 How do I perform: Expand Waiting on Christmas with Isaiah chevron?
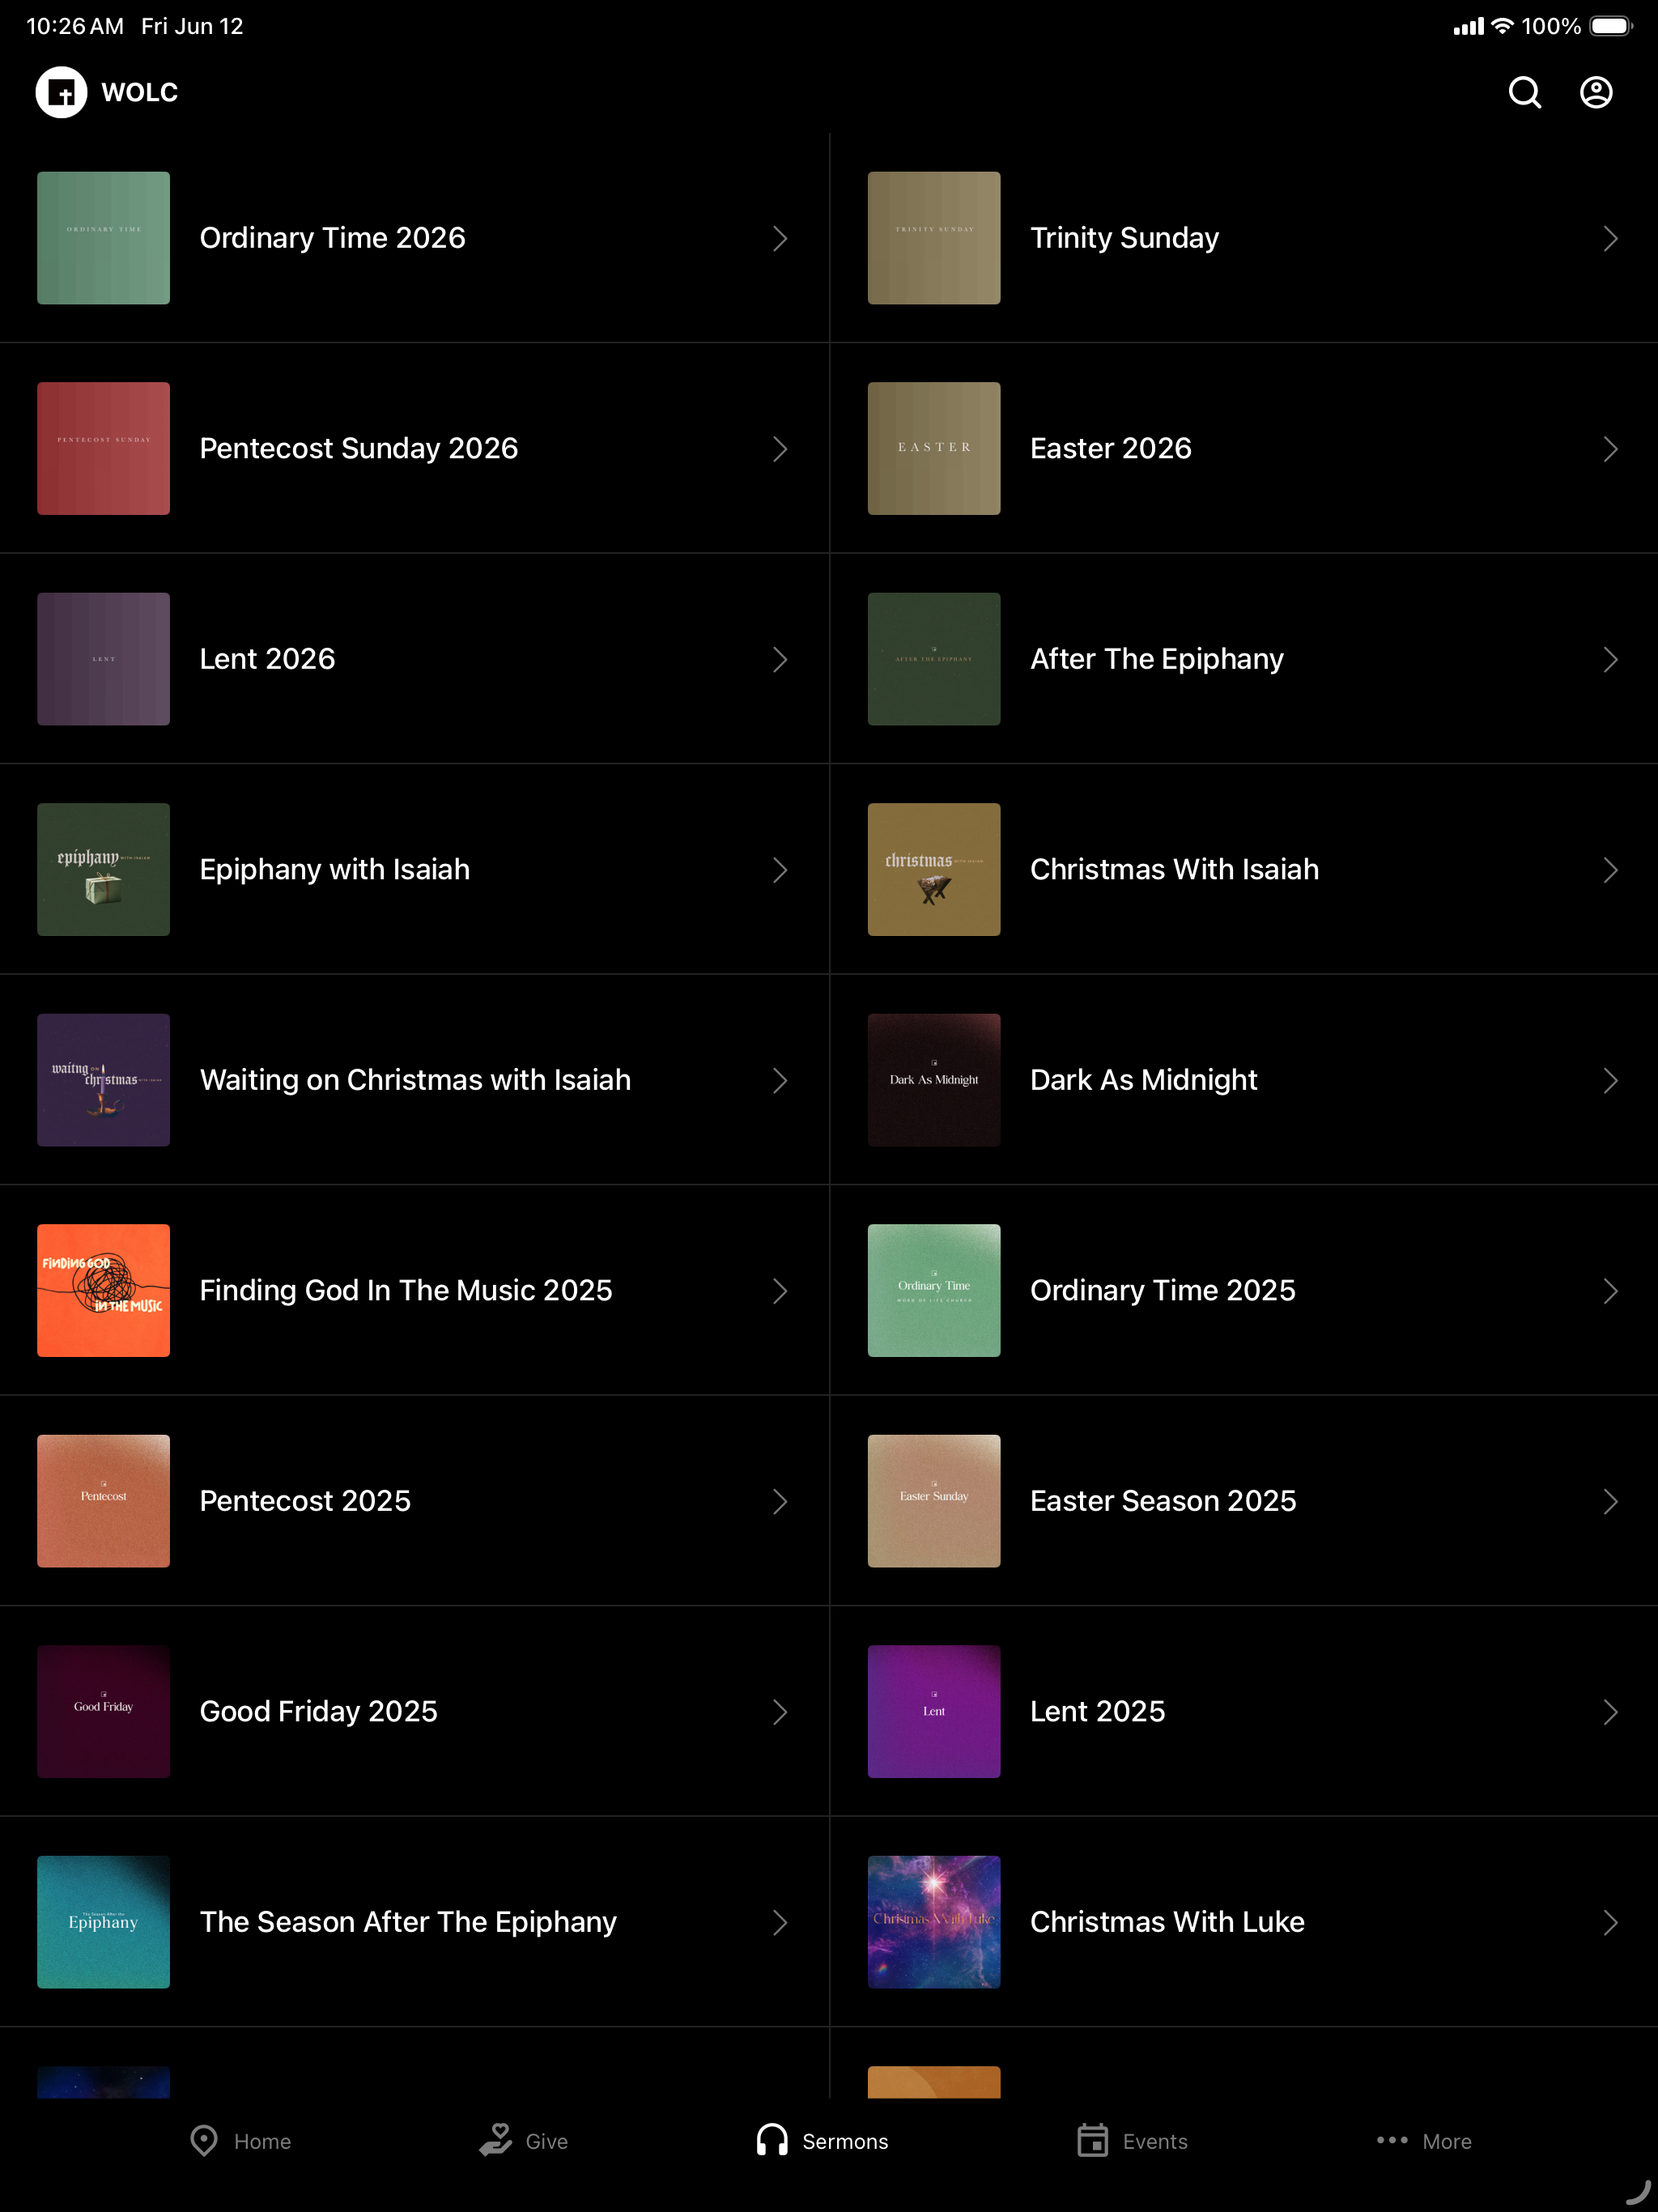coord(780,1080)
